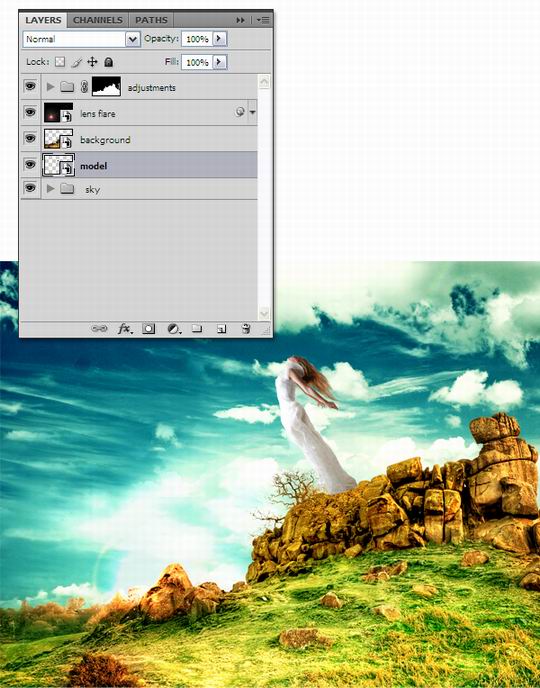Select the adjustments group name
540x688 pixels.
point(151,88)
